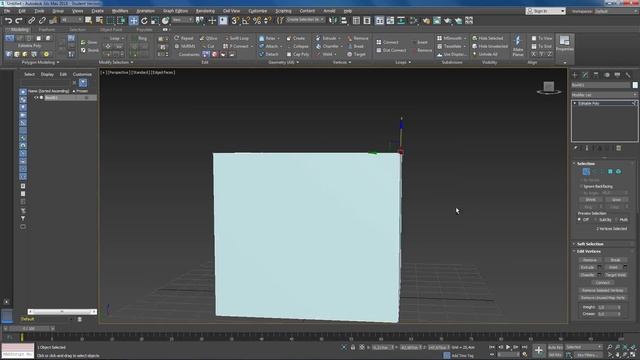The height and width of the screenshot is (360, 640).
Task: Expand the Soft Selection rollout
Action: 590,244
